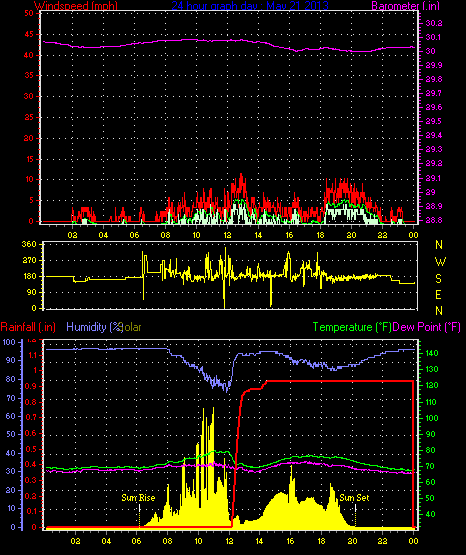Click the "1.1" rainfall axis value
466x555 pixels.
(32, 355)
